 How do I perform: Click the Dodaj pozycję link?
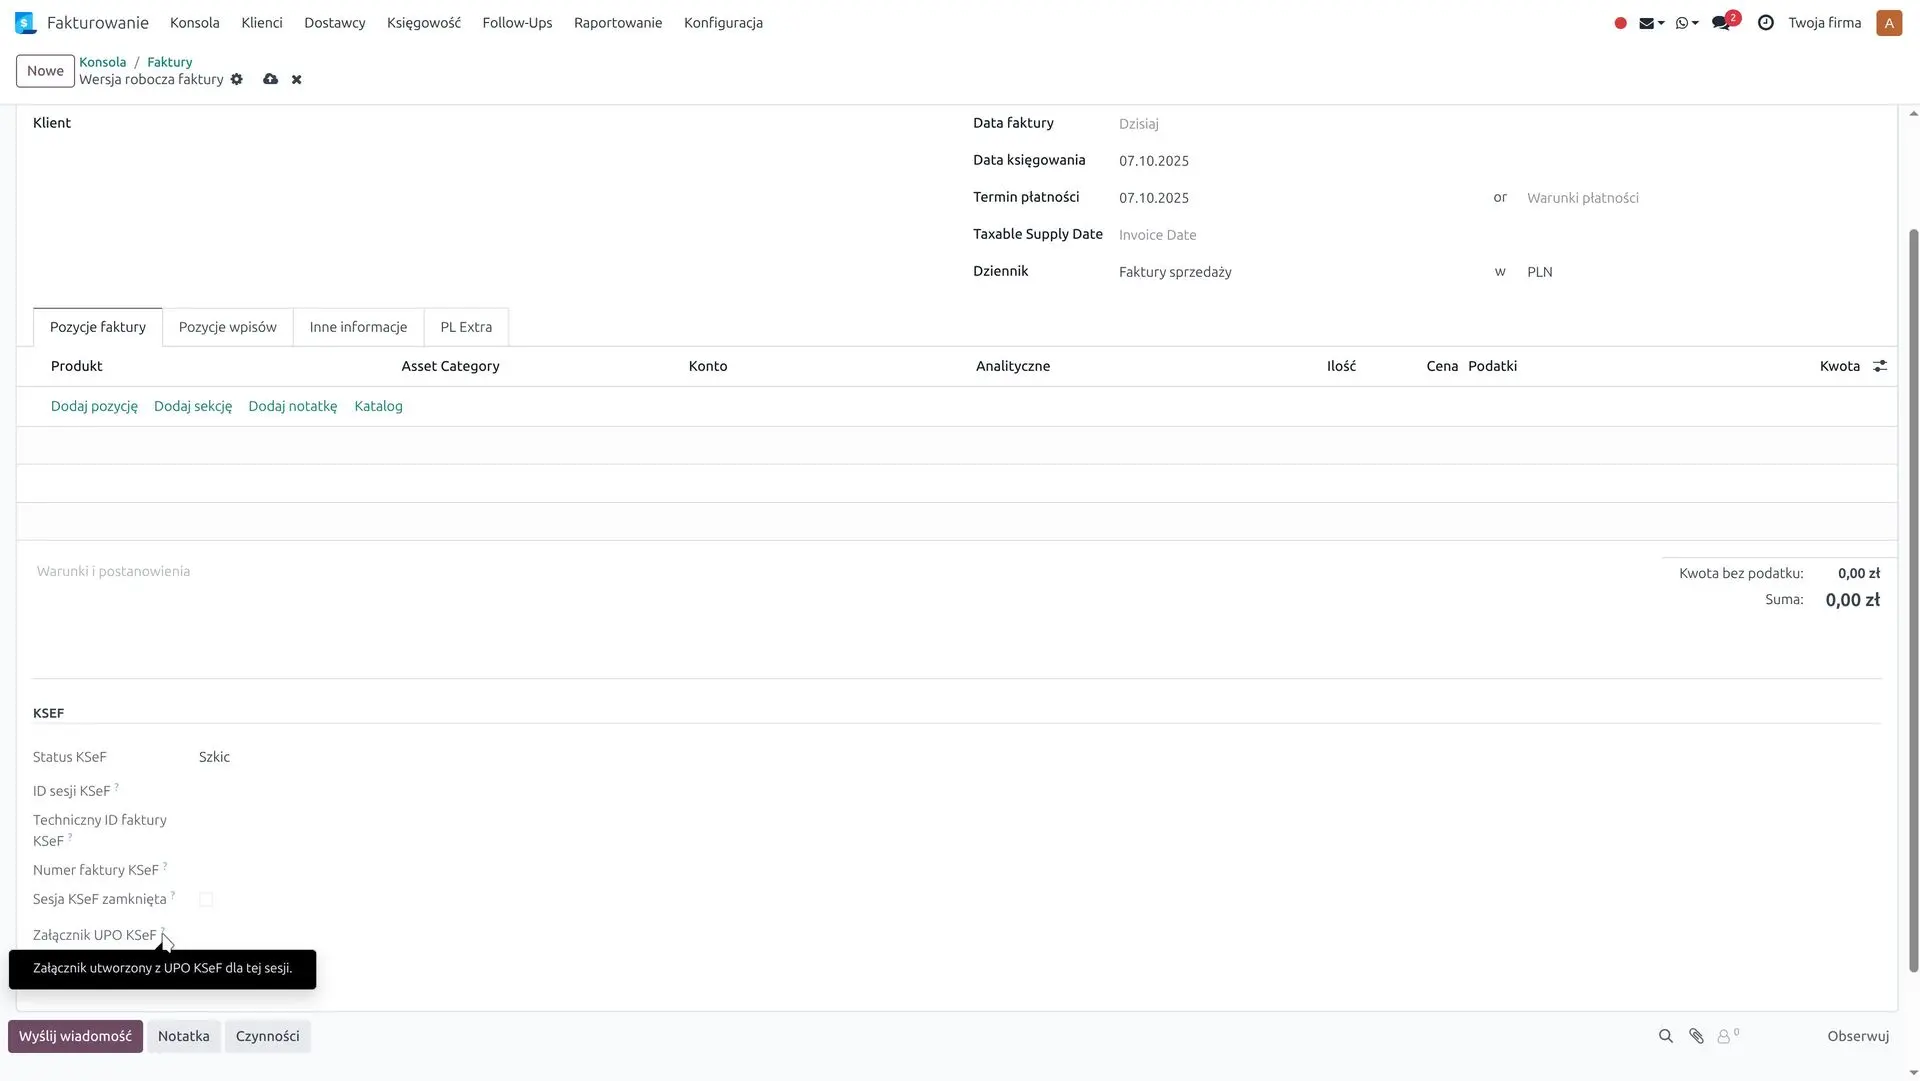[x=94, y=406]
